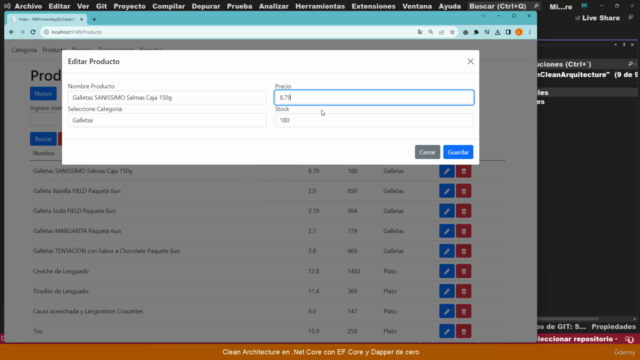Click the Cerrar button
The height and width of the screenshot is (360, 640).
427,152
